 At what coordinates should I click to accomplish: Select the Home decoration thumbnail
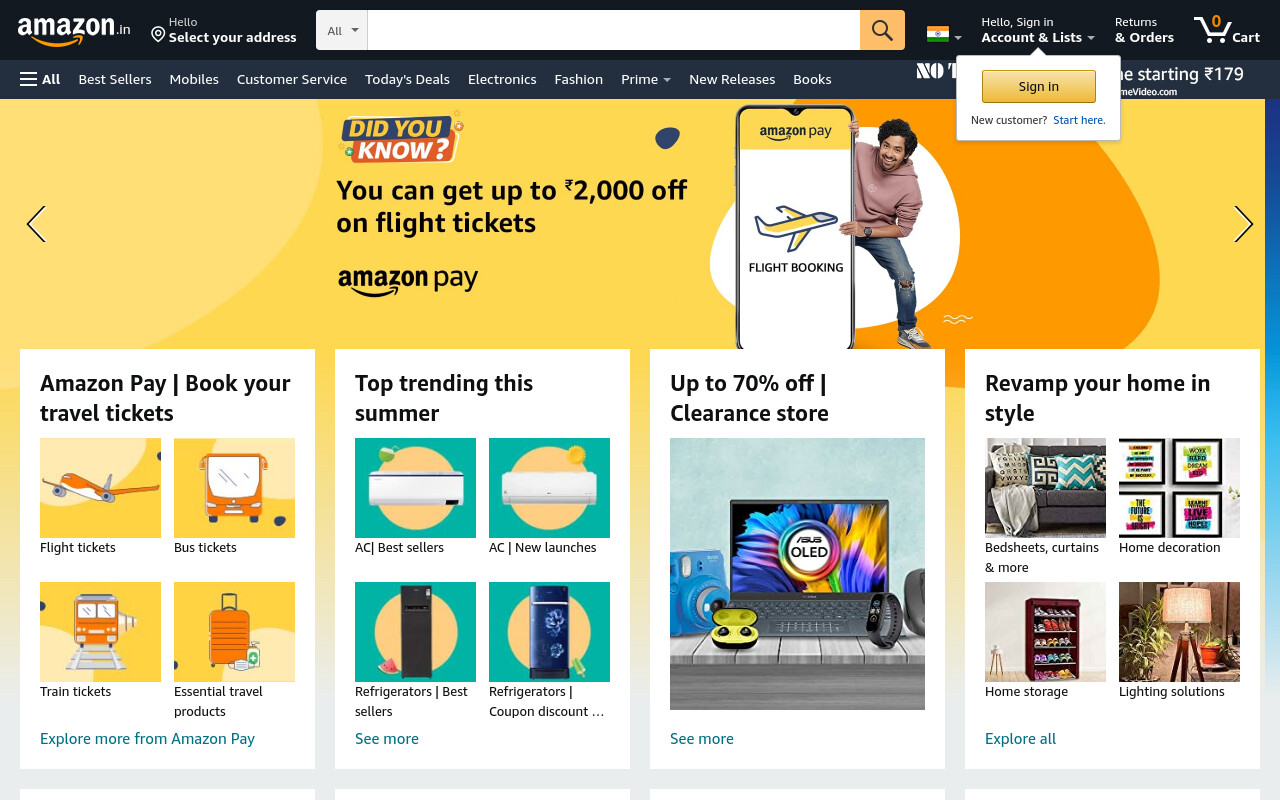pos(1179,488)
